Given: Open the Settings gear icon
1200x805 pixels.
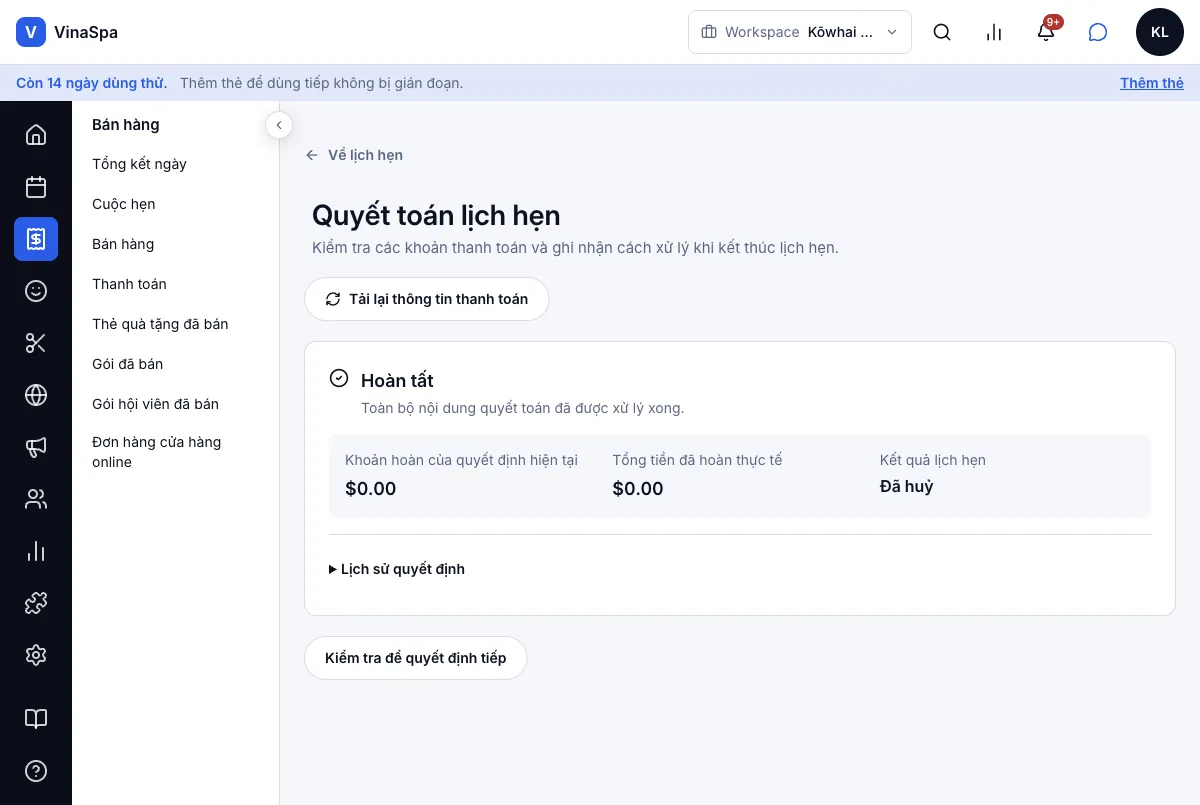Looking at the screenshot, I should (36, 655).
